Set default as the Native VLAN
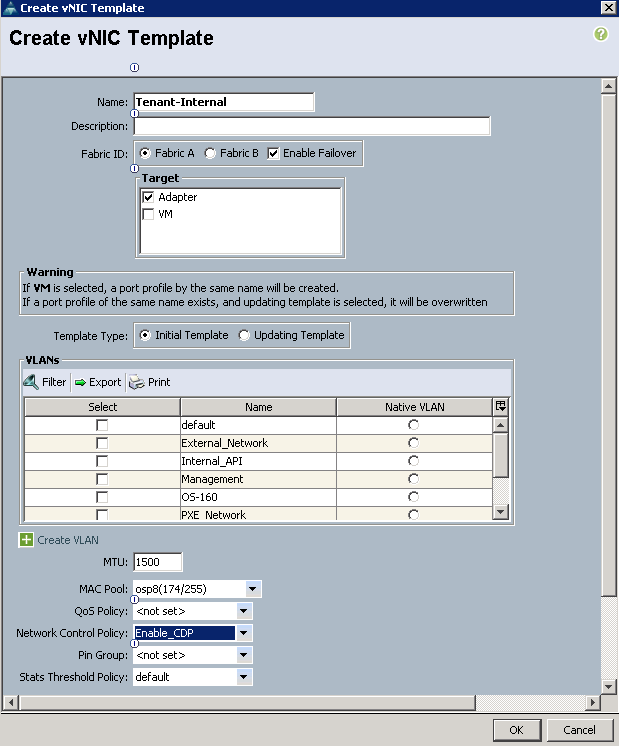This screenshot has width=619, height=746. click(x=413, y=425)
